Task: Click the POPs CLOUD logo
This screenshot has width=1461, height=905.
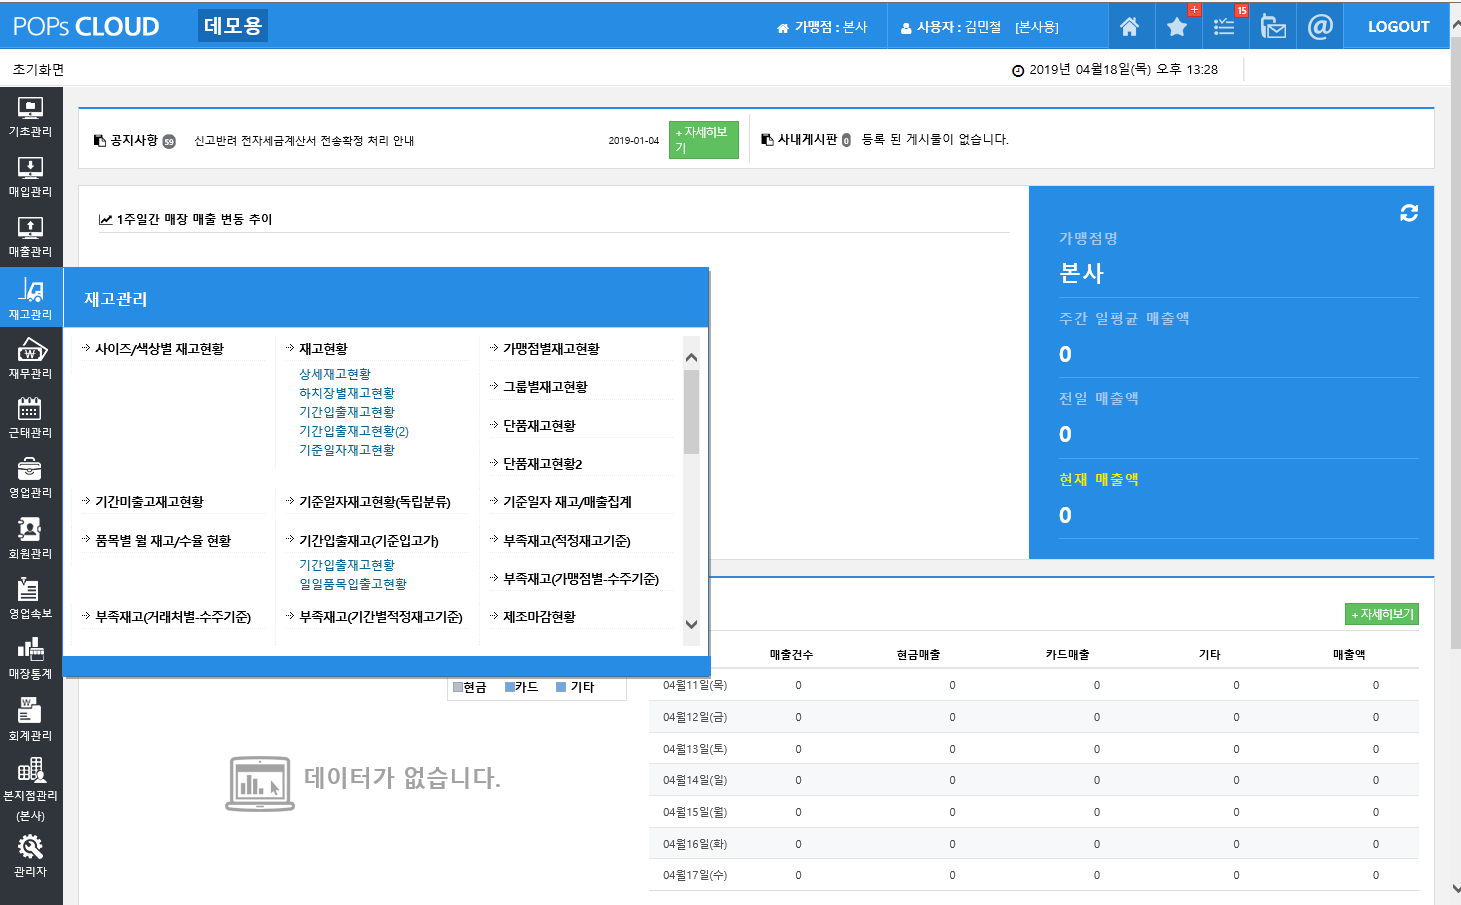Action: pyautogui.click(x=86, y=27)
